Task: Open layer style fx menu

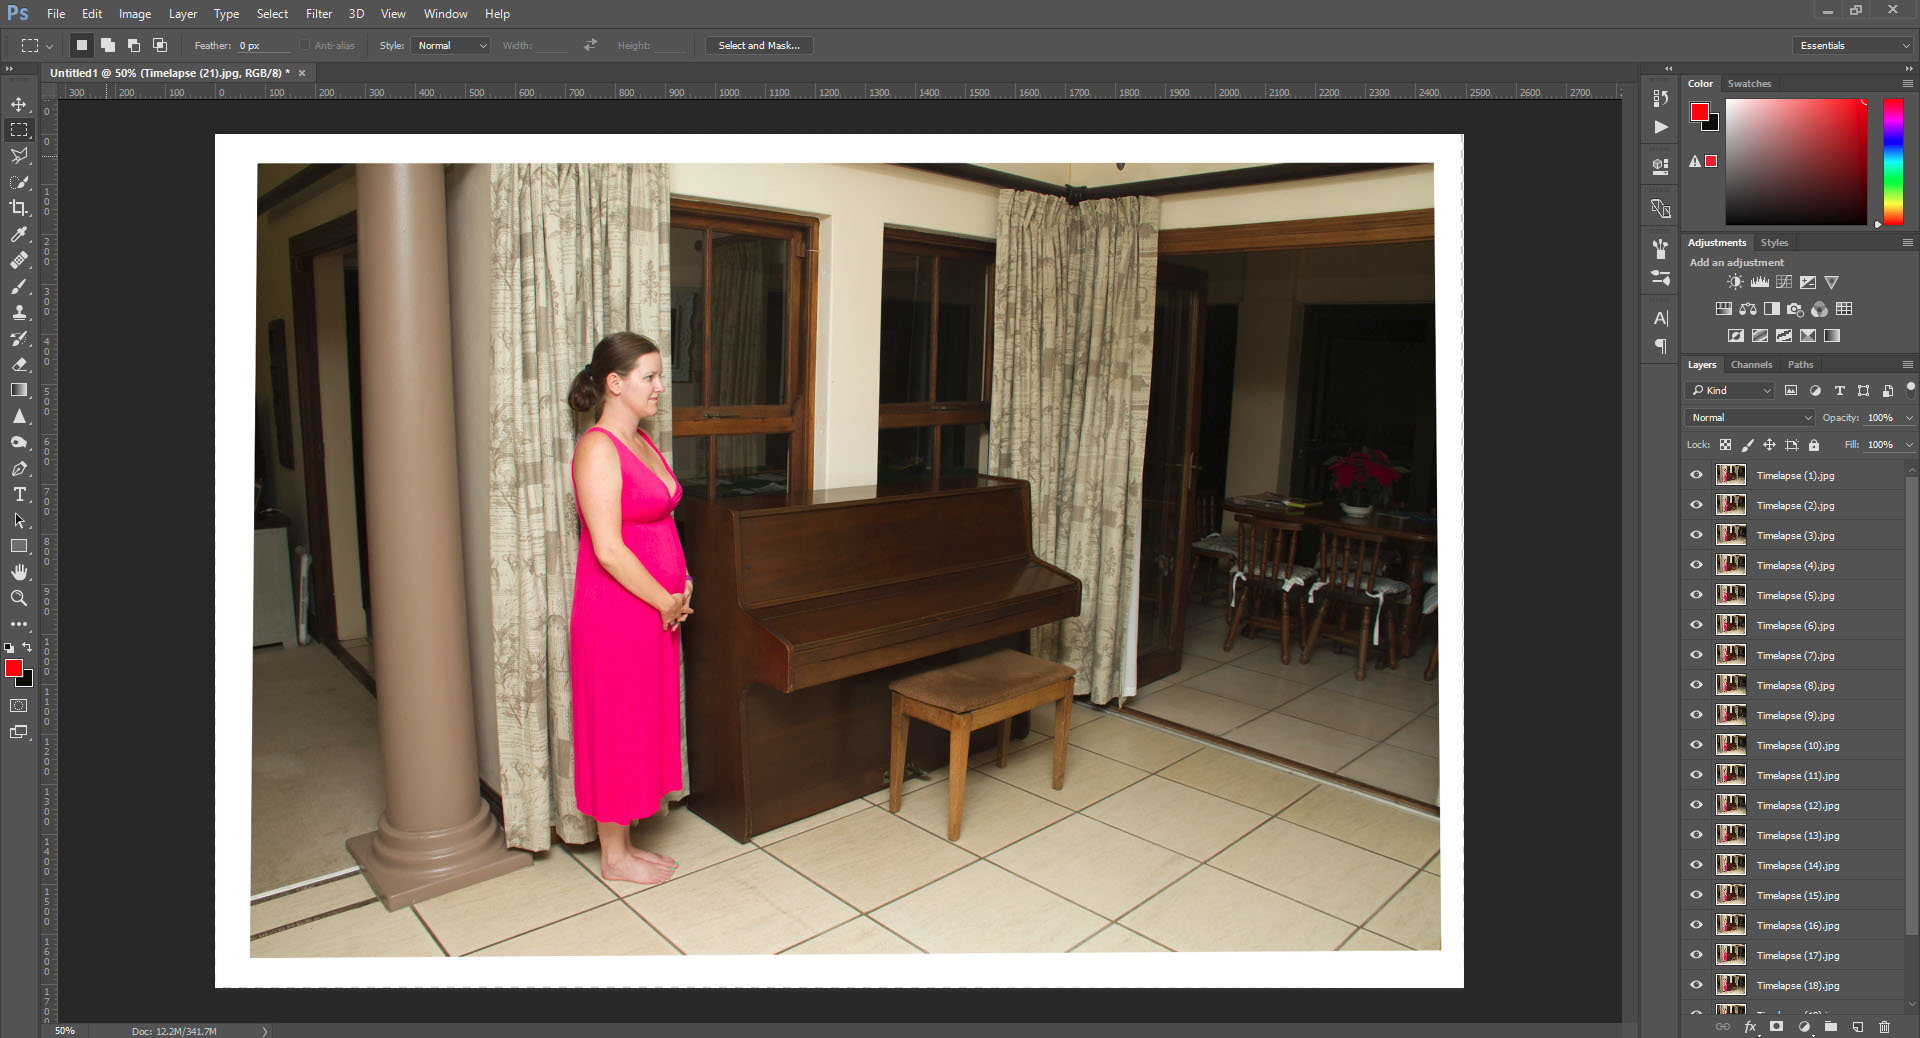Action: click(1750, 1026)
